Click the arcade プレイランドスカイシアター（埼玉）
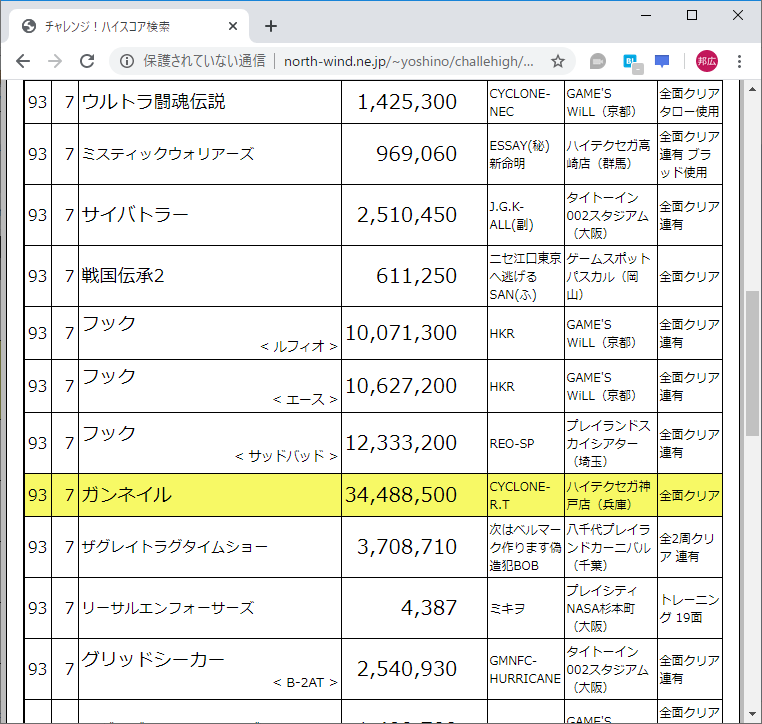Viewport: 762px width, 724px height. [608, 443]
